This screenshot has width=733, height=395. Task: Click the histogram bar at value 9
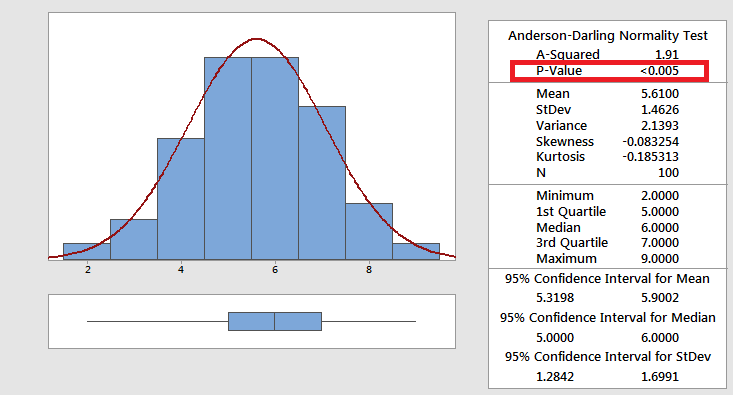[416, 251]
